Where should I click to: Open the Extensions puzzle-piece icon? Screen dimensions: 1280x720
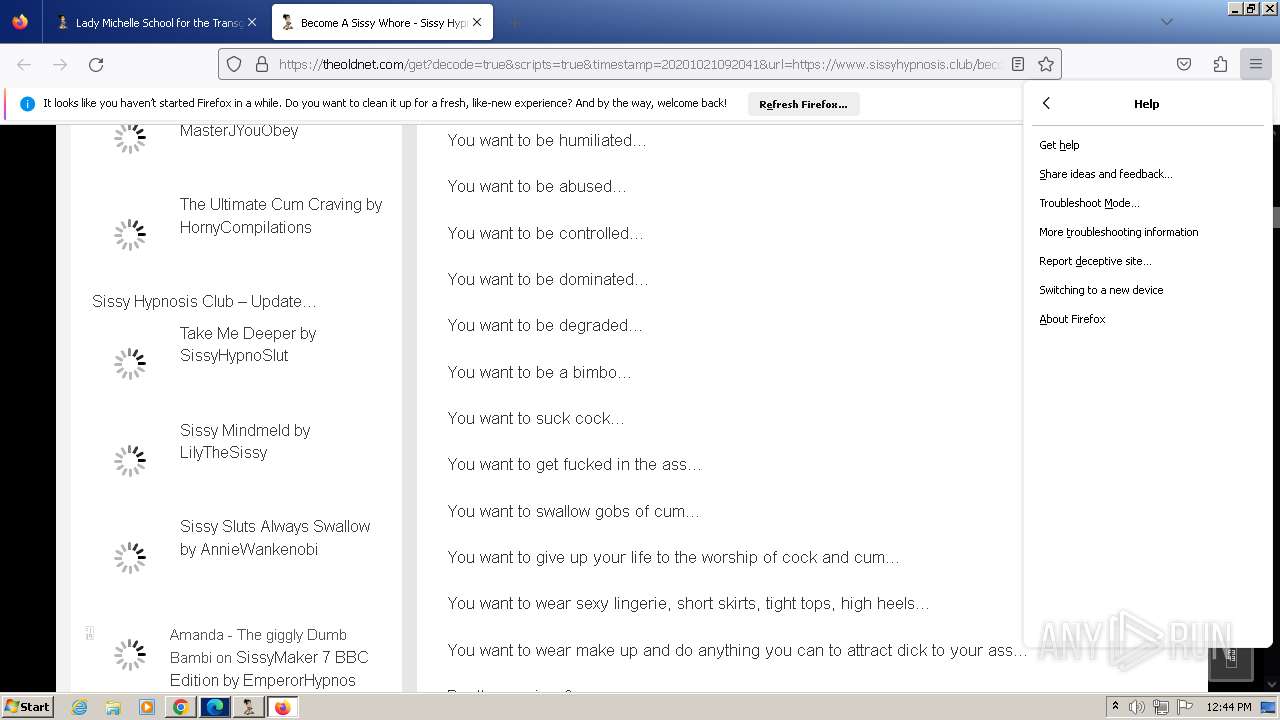pyautogui.click(x=1220, y=64)
